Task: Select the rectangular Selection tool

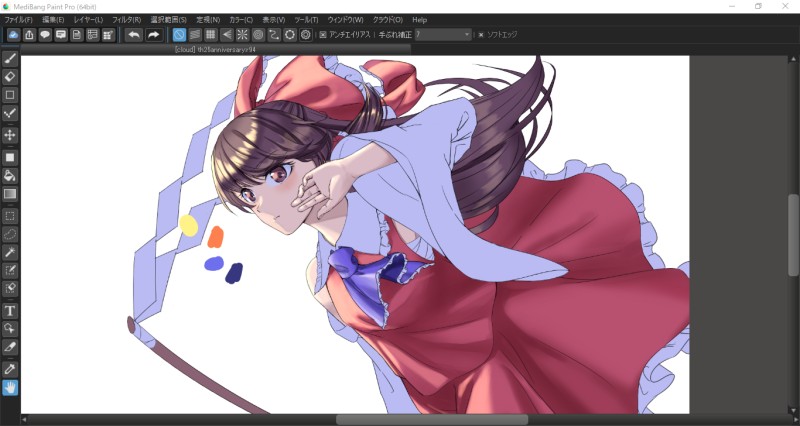Action: [x=10, y=216]
